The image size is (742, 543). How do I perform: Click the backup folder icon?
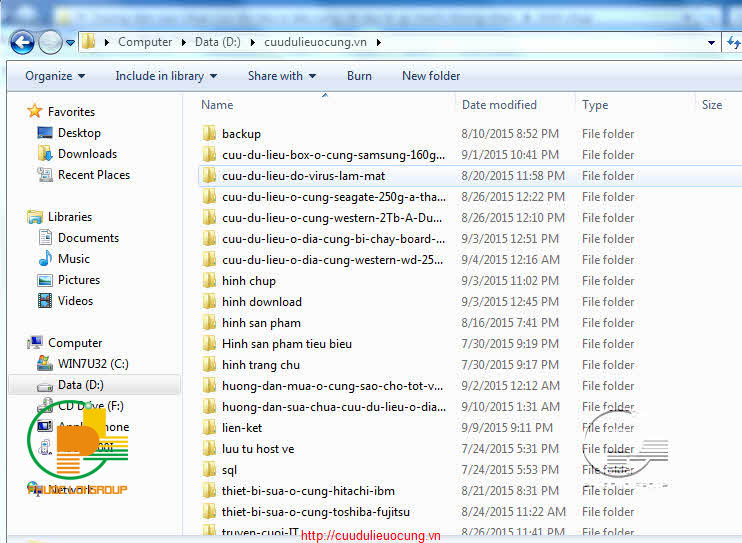click(209, 134)
